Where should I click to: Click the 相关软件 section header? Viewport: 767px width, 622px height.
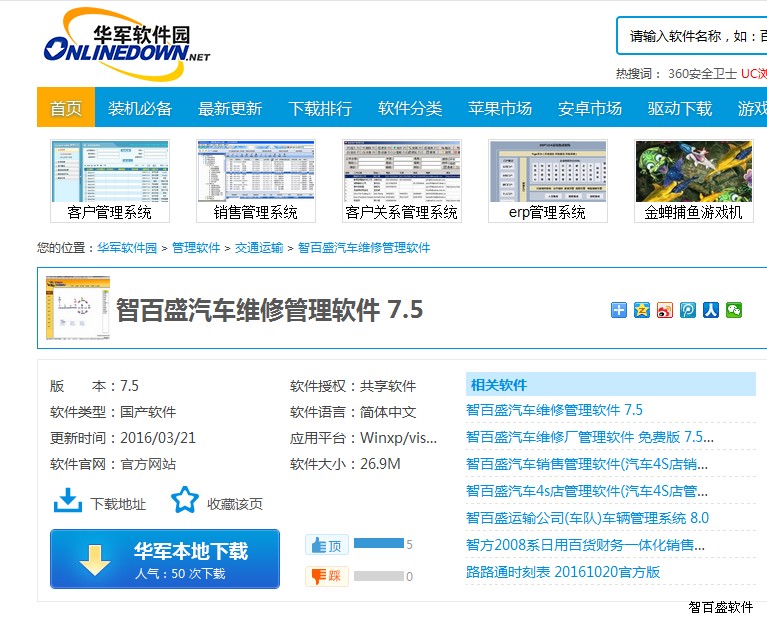coord(610,384)
